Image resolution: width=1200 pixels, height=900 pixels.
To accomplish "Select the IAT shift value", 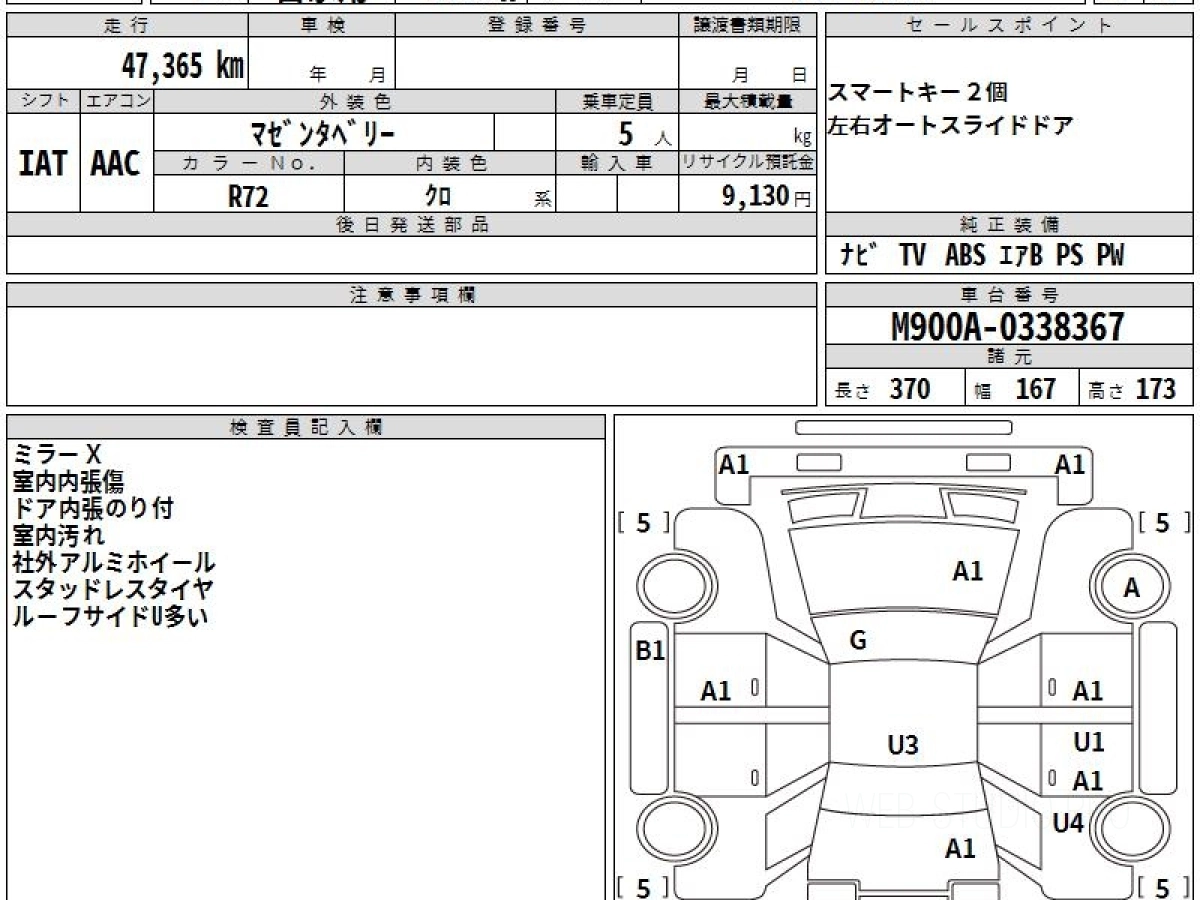I will tap(43, 164).
